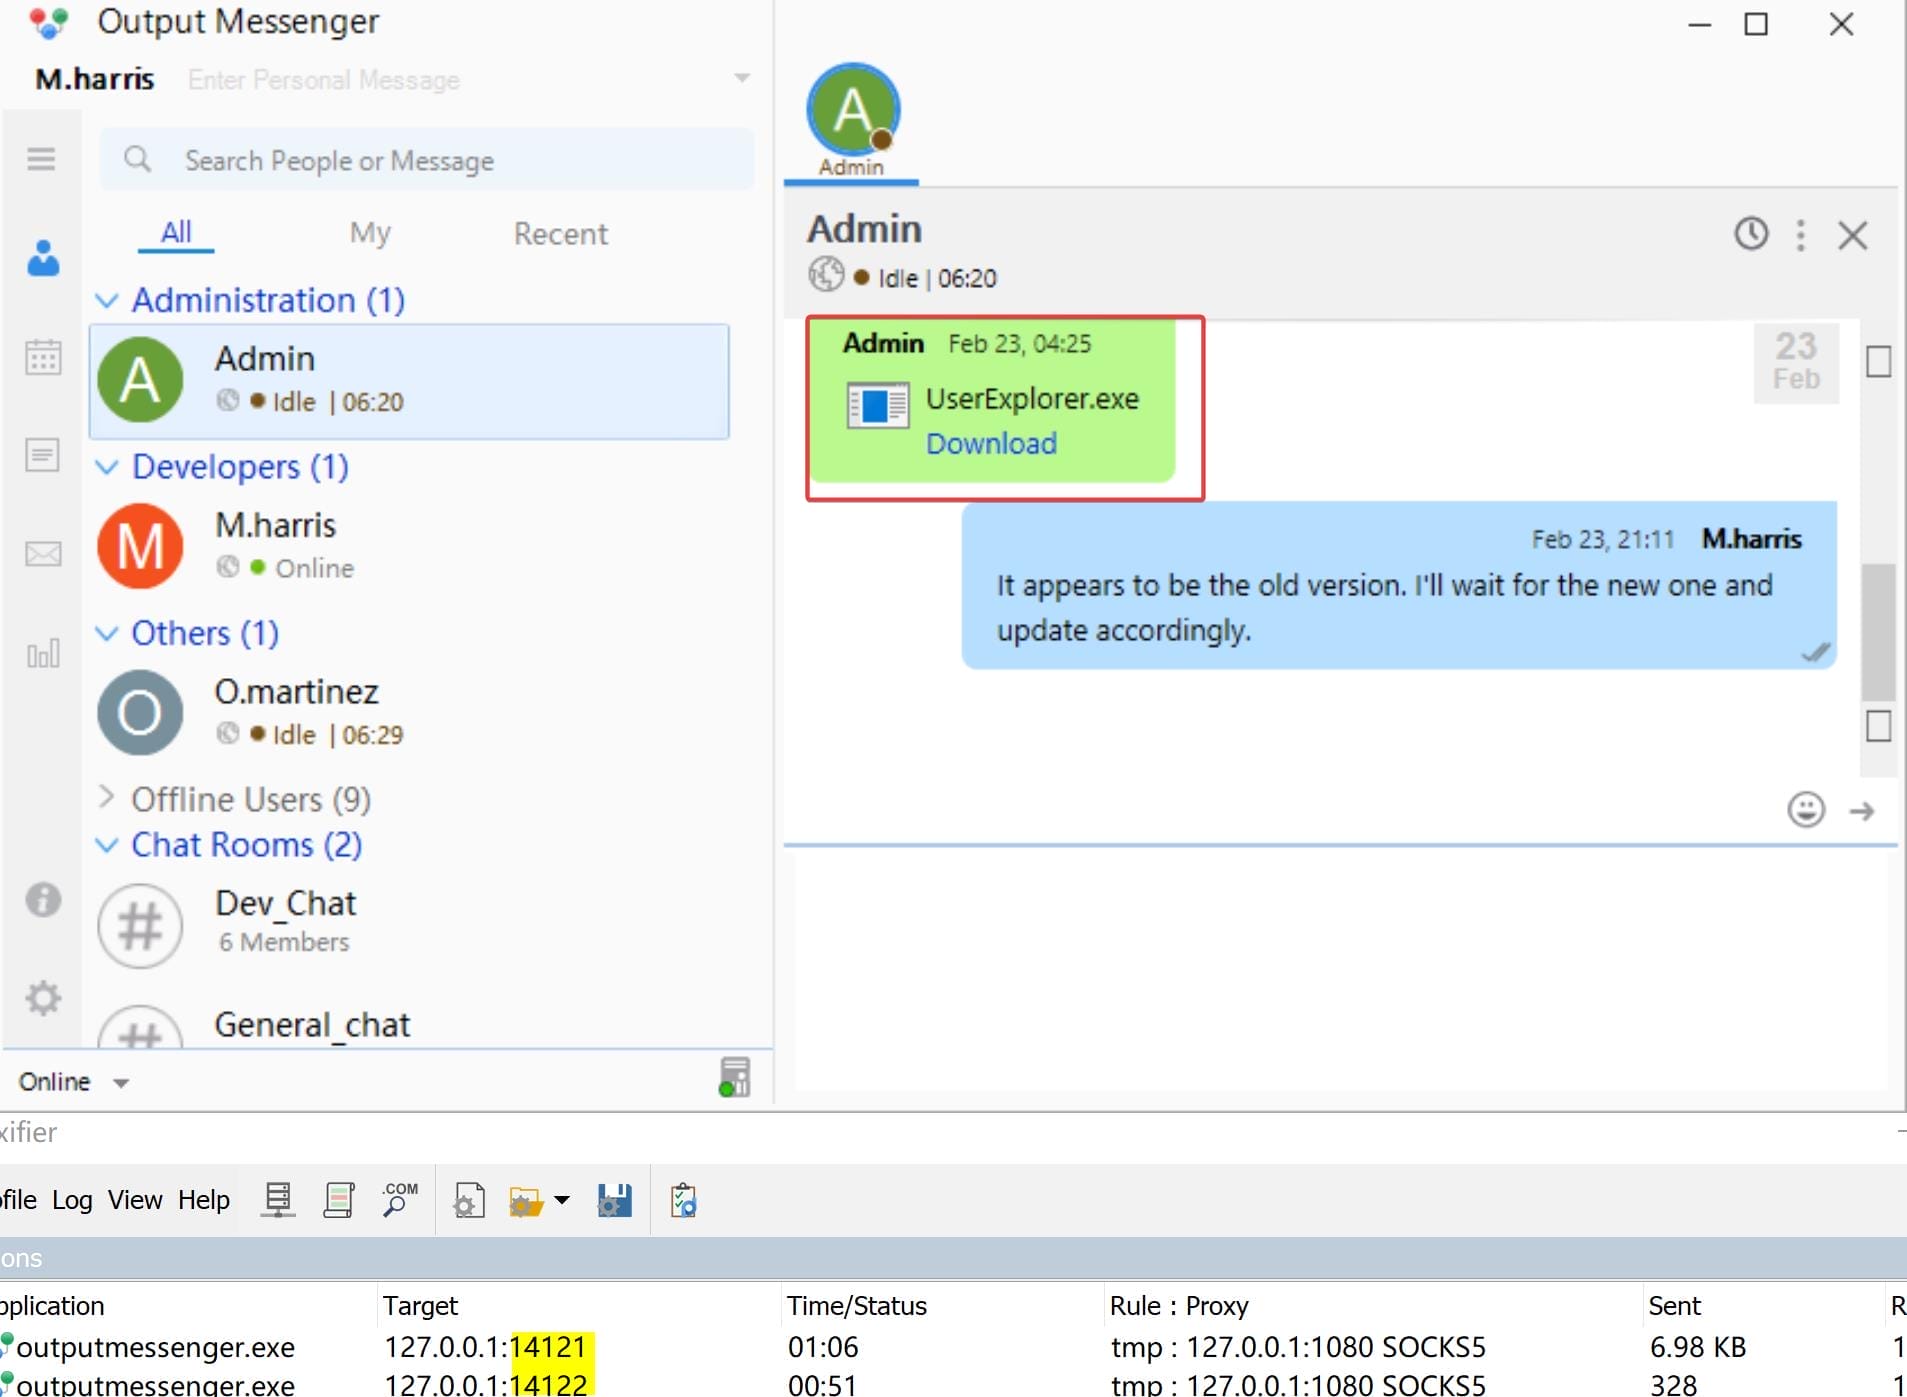Viewport: 1907px width, 1397px height.
Task: Click the Enter Personal Message field
Action: pos(324,79)
